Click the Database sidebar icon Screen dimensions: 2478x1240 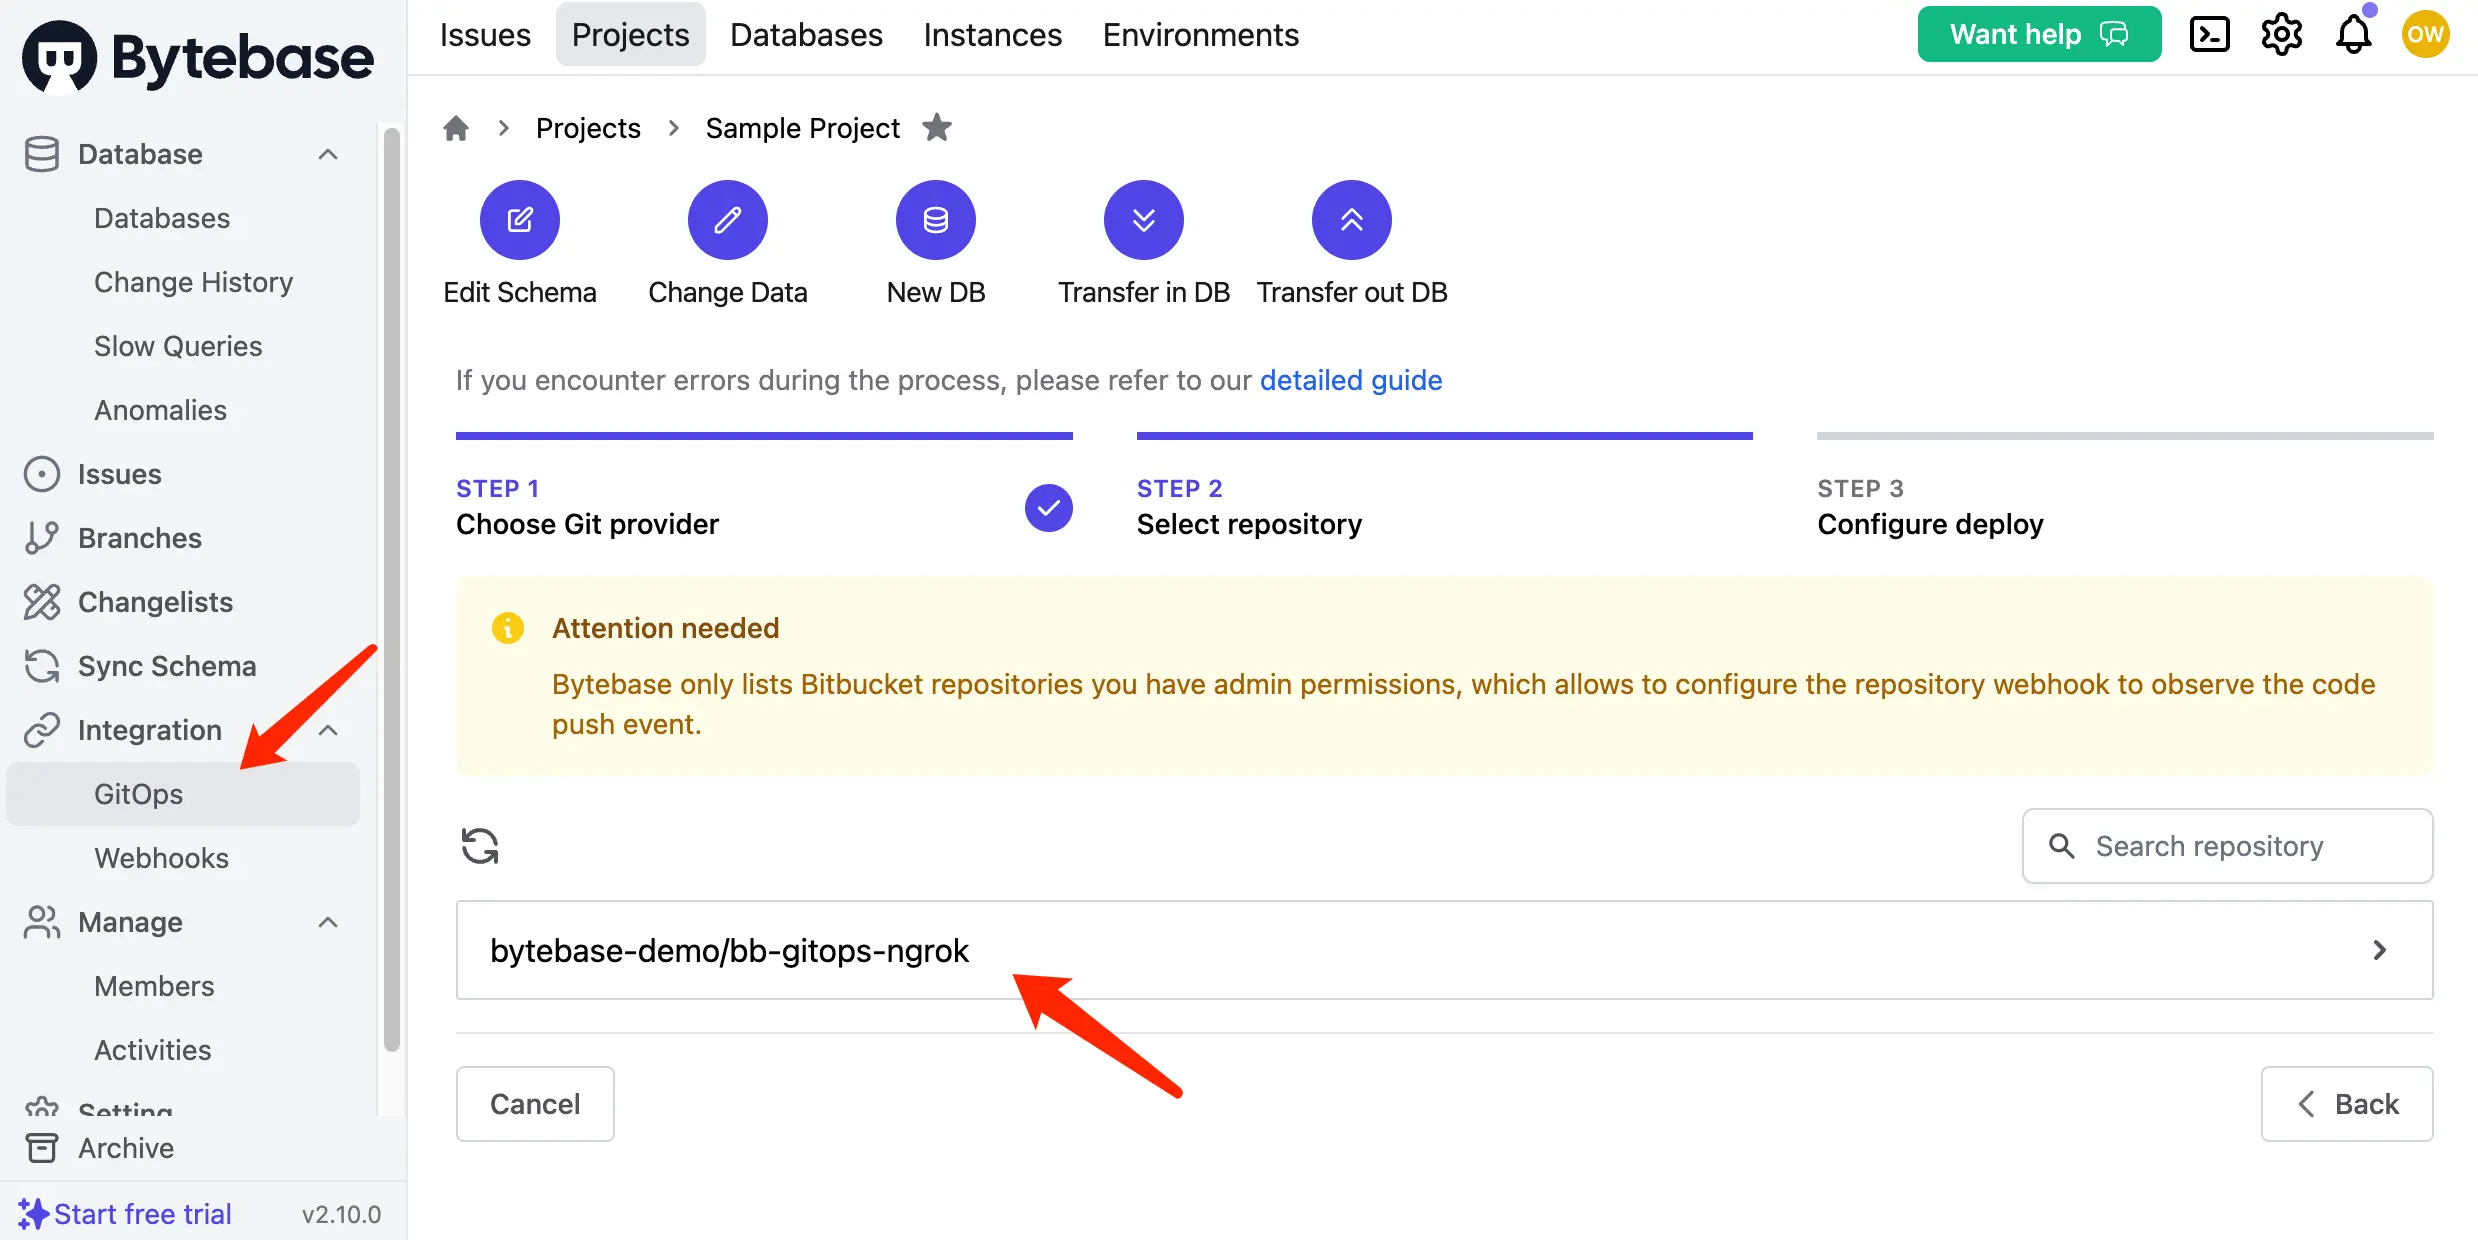tap(42, 154)
